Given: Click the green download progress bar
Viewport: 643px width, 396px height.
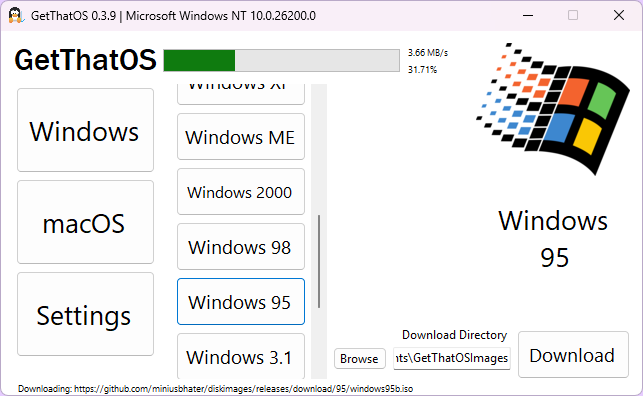Looking at the screenshot, I should (x=281, y=61).
